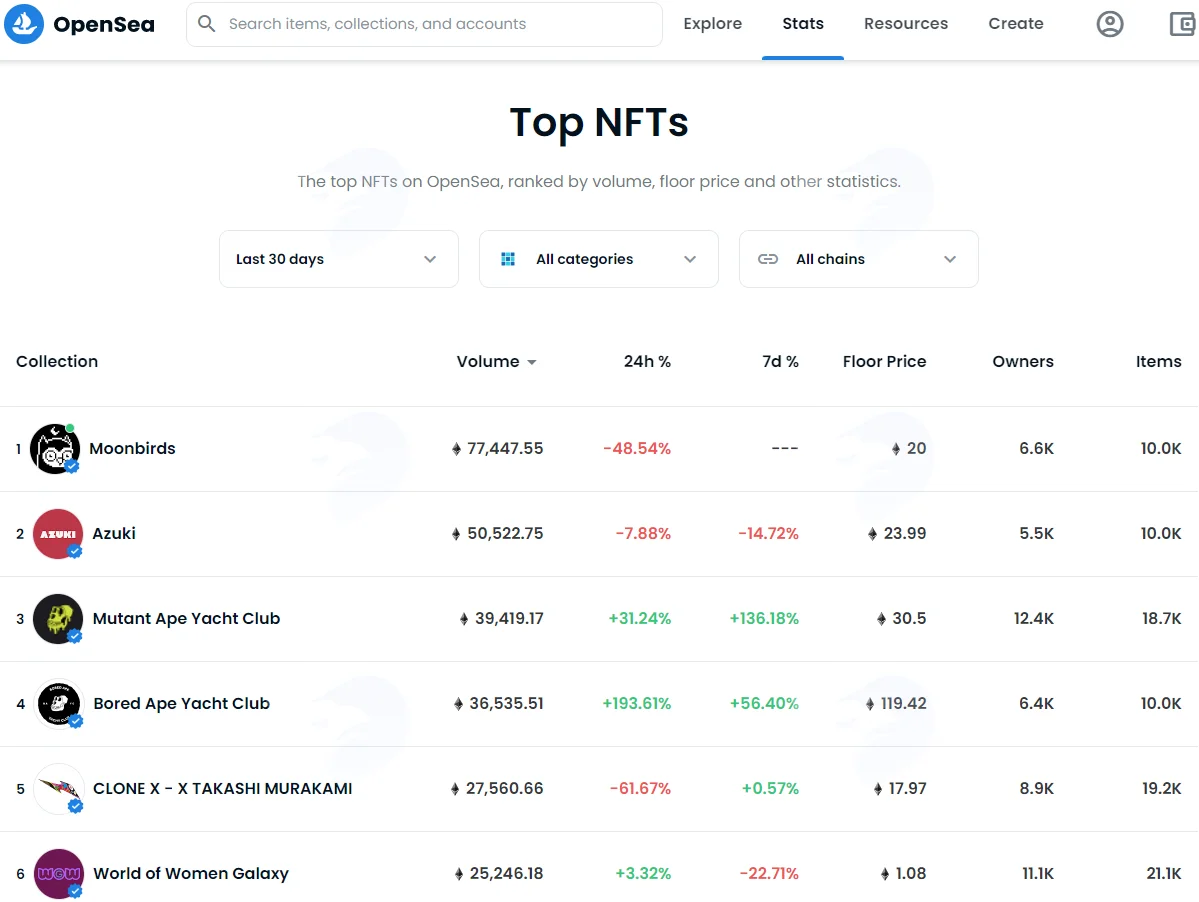
Task: Open the Create menu item
Action: pos(1015,24)
